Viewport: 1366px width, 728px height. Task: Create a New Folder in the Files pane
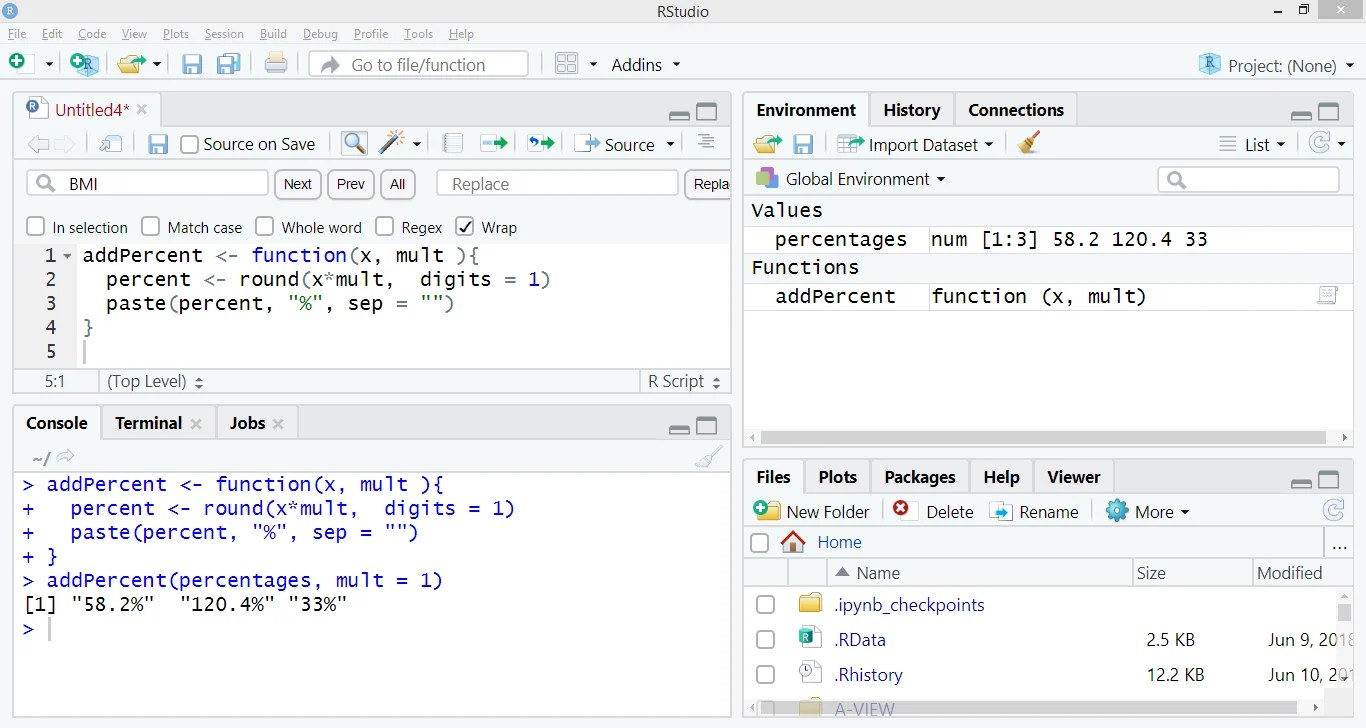(x=812, y=511)
